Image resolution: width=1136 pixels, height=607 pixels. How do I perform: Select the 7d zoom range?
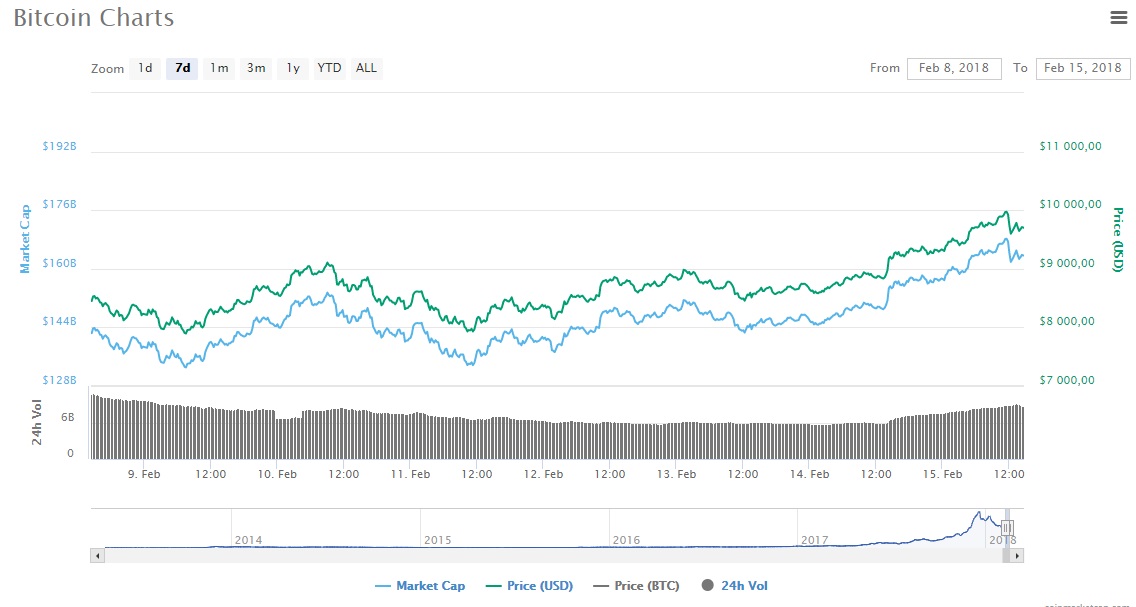tap(181, 68)
